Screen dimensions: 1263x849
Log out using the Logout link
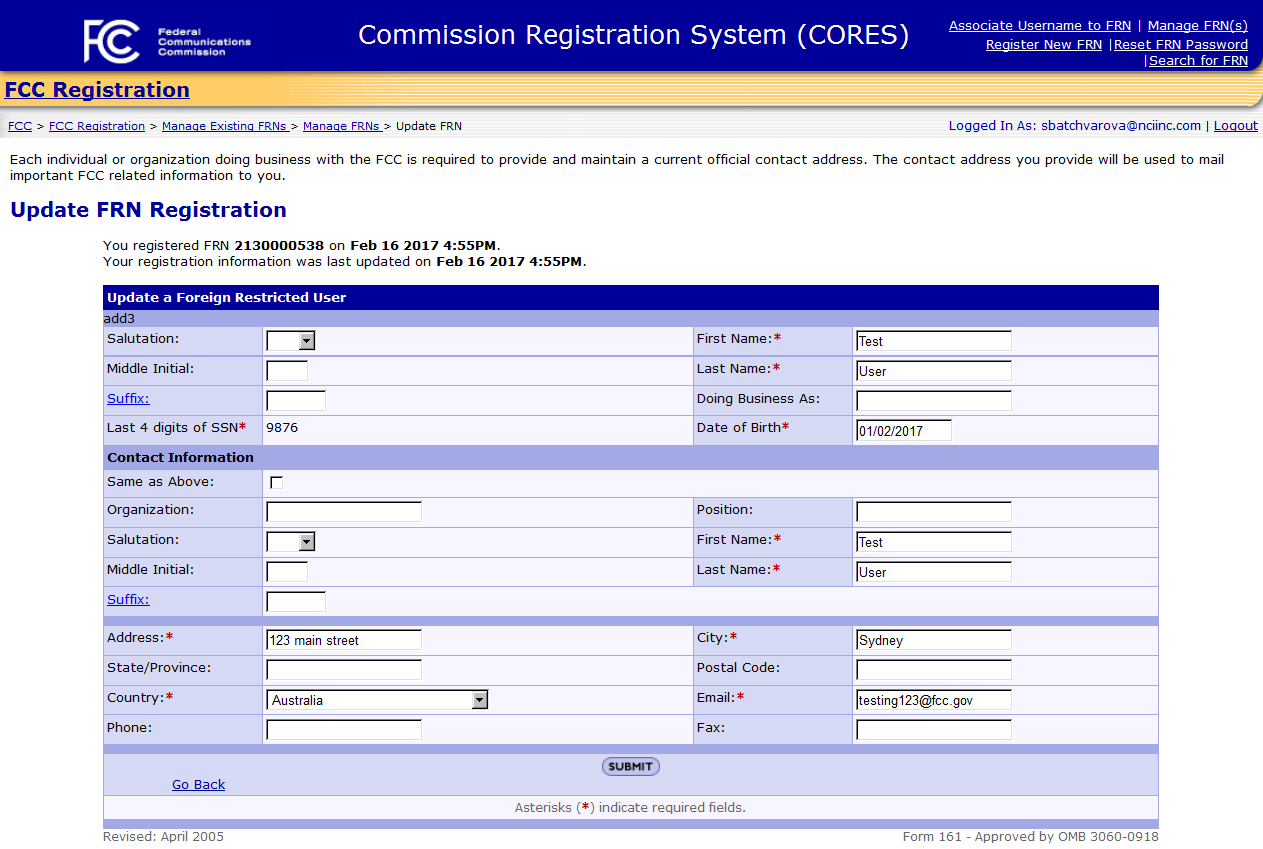click(1235, 126)
